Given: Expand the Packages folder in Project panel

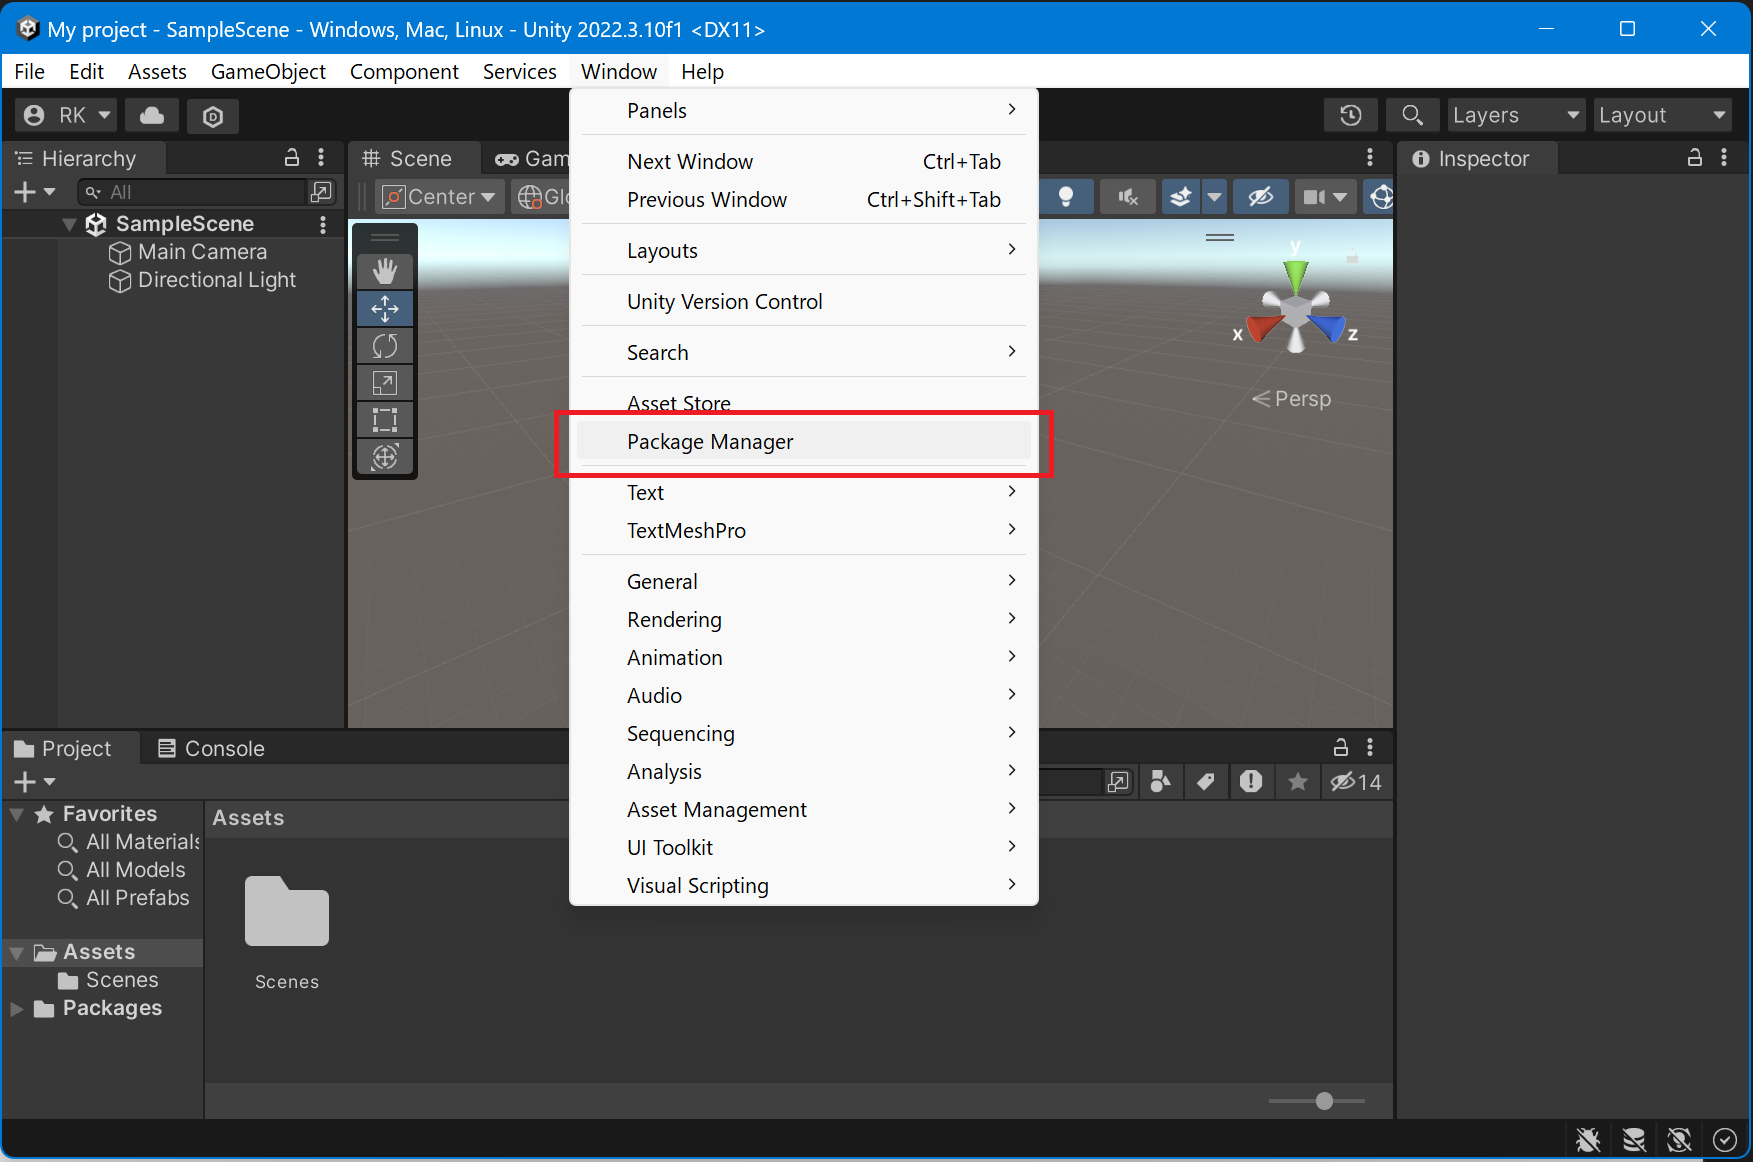Looking at the screenshot, I should [16, 1008].
